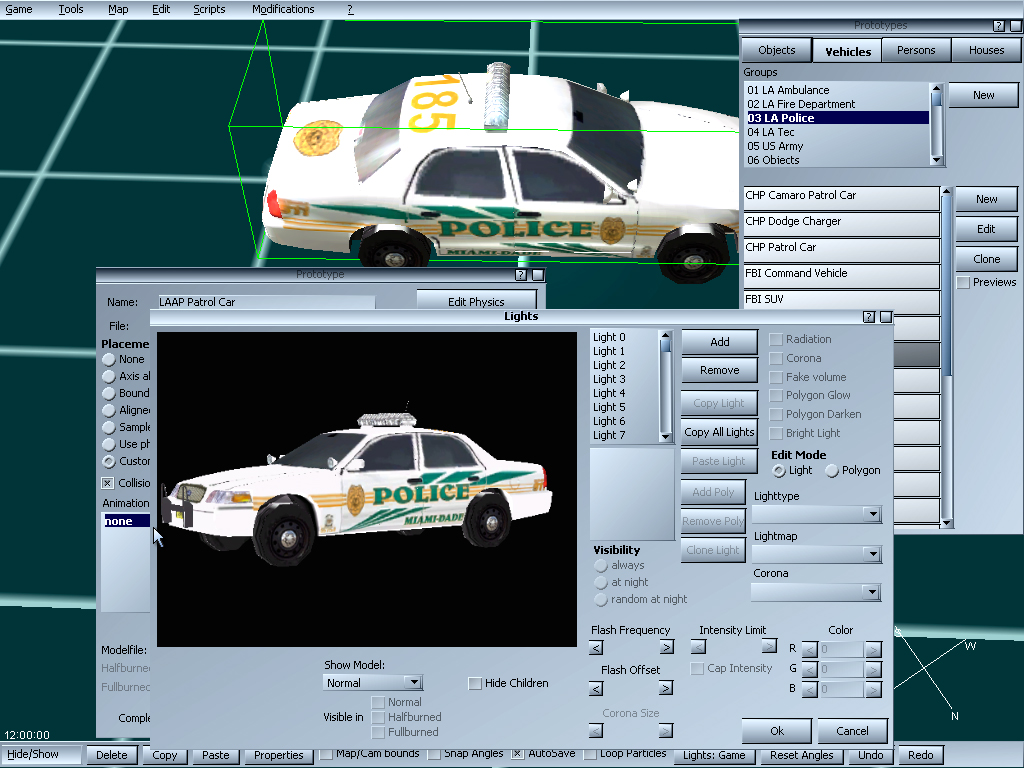This screenshot has height=768, width=1024.
Task: Click vehicle prototype list scroll-down arrow
Action: (x=946, y=523)
